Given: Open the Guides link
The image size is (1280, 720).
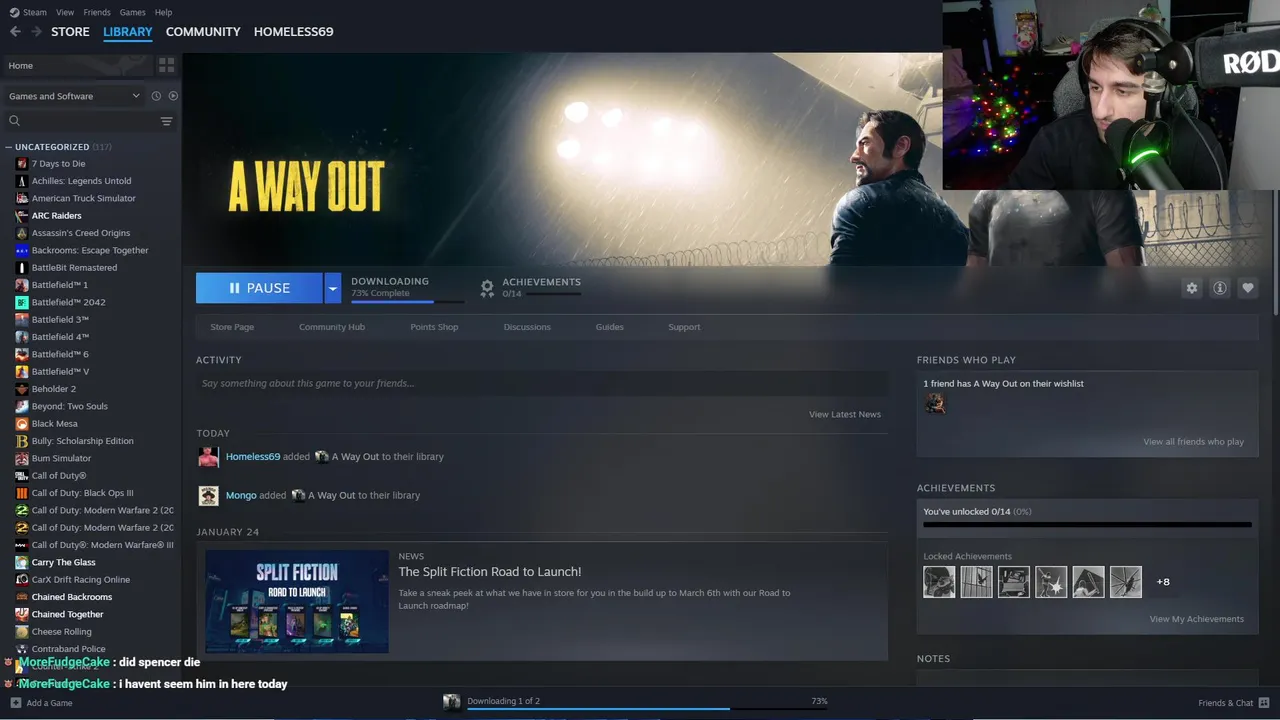Looking at the screenshot, I should pyautogui.click(x=609, y=327).
